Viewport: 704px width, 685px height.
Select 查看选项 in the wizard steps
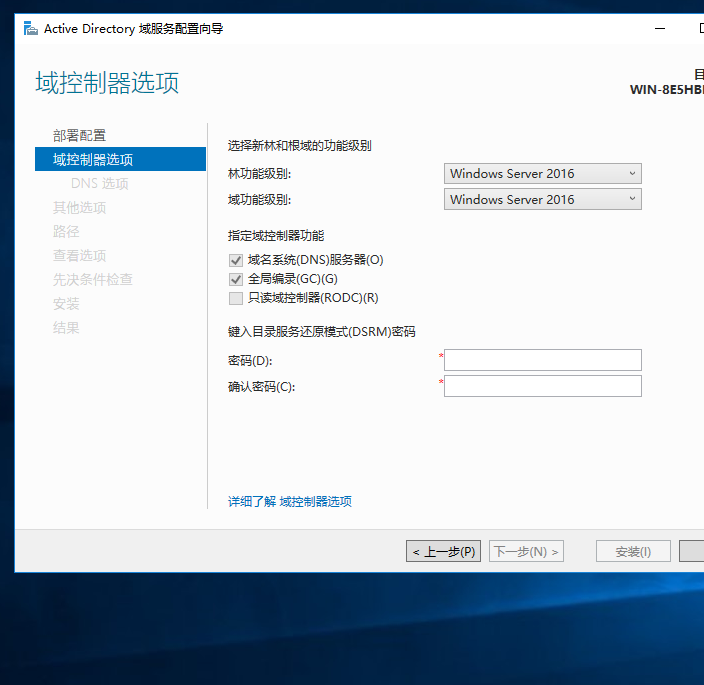79,255
